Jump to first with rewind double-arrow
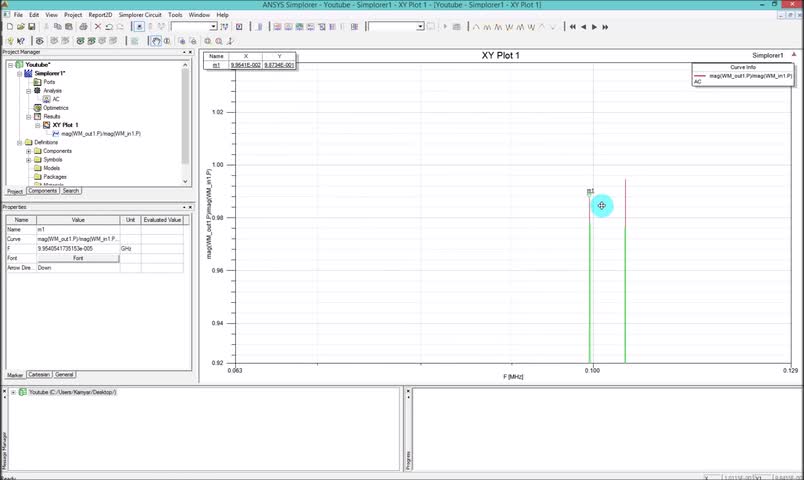 click(x=573, y=27)
